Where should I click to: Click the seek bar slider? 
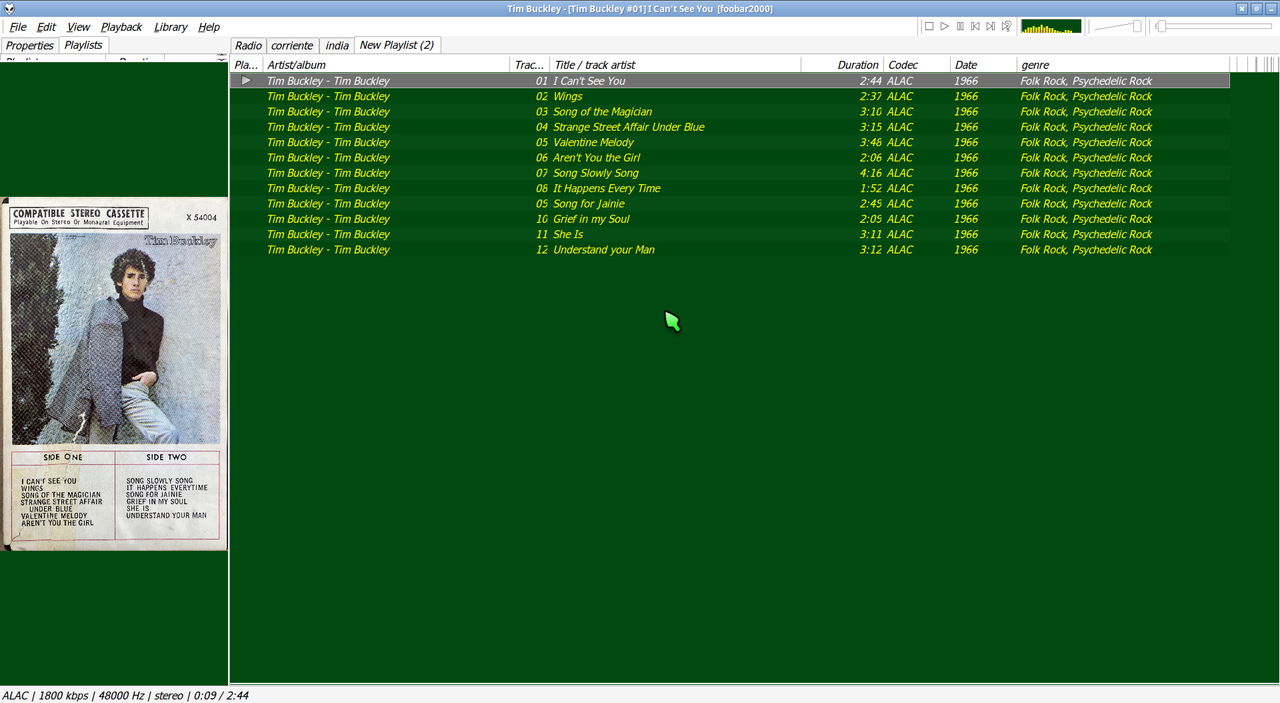[x=1214, y=27]
